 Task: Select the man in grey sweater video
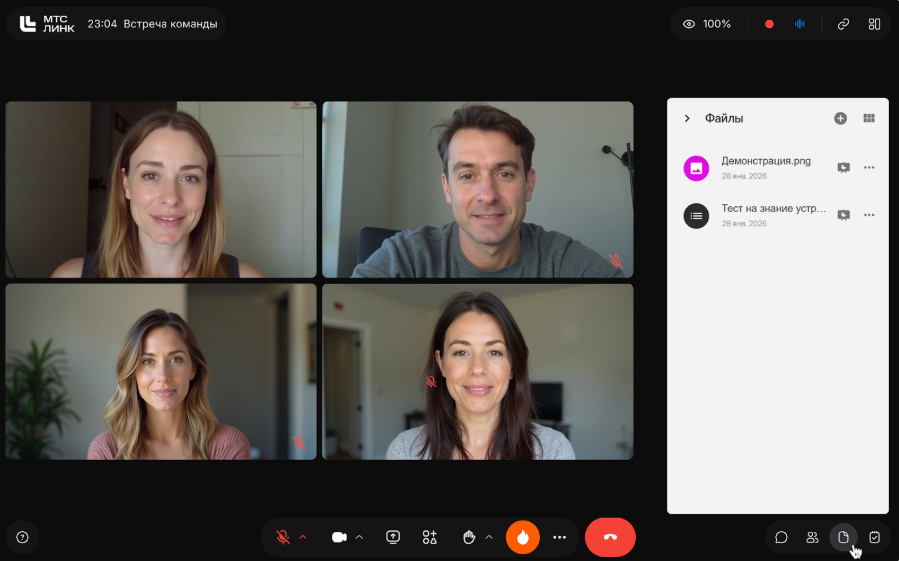tap(478, 190)
